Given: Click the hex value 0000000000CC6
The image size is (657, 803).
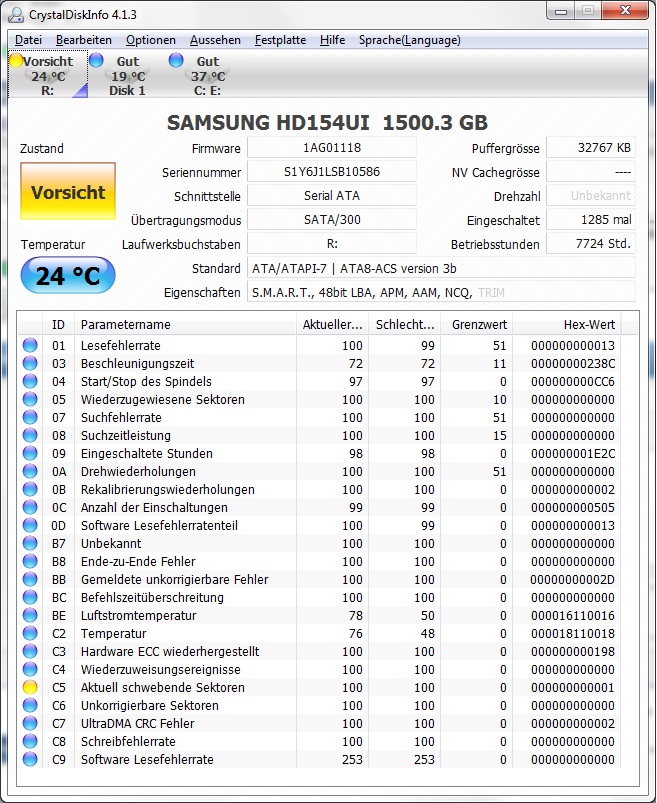Looking at the screenshot, I should tap(573, 382).
